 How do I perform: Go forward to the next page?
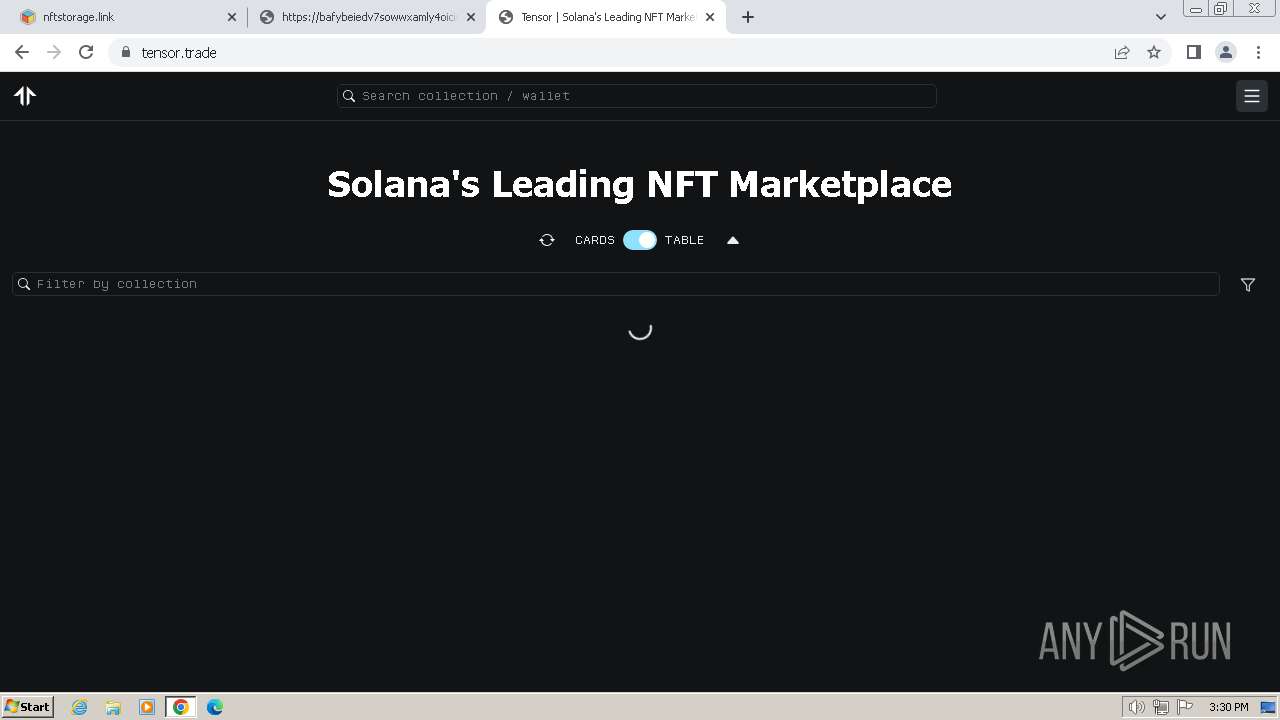coord(54,52)
